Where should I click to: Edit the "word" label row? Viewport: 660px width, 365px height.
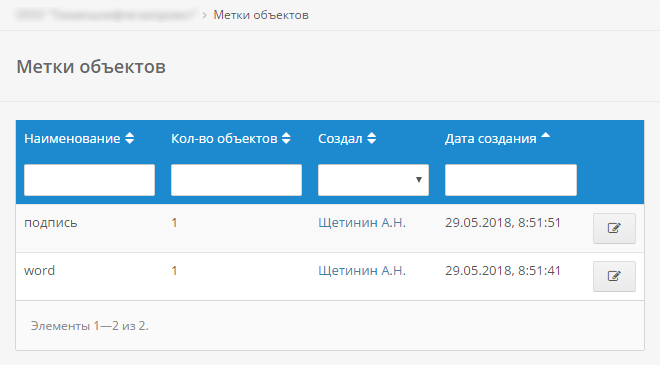pos(614,276)
